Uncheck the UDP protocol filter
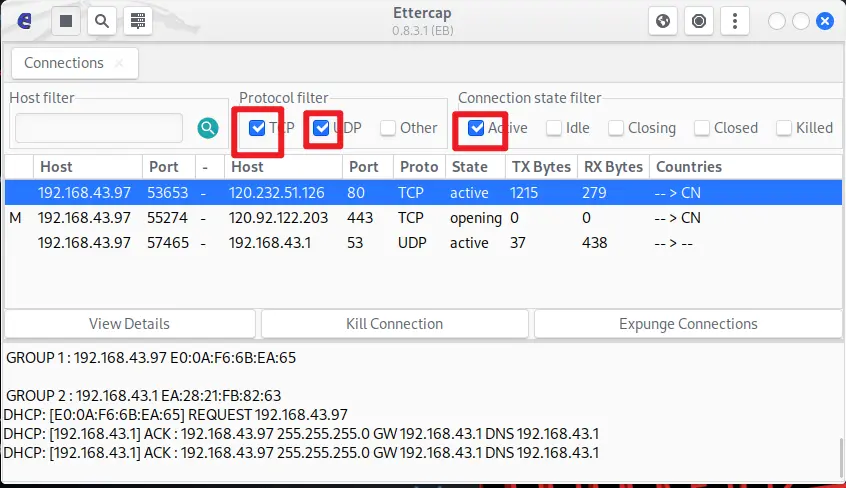The image size is (846, 488). [321, 128]
